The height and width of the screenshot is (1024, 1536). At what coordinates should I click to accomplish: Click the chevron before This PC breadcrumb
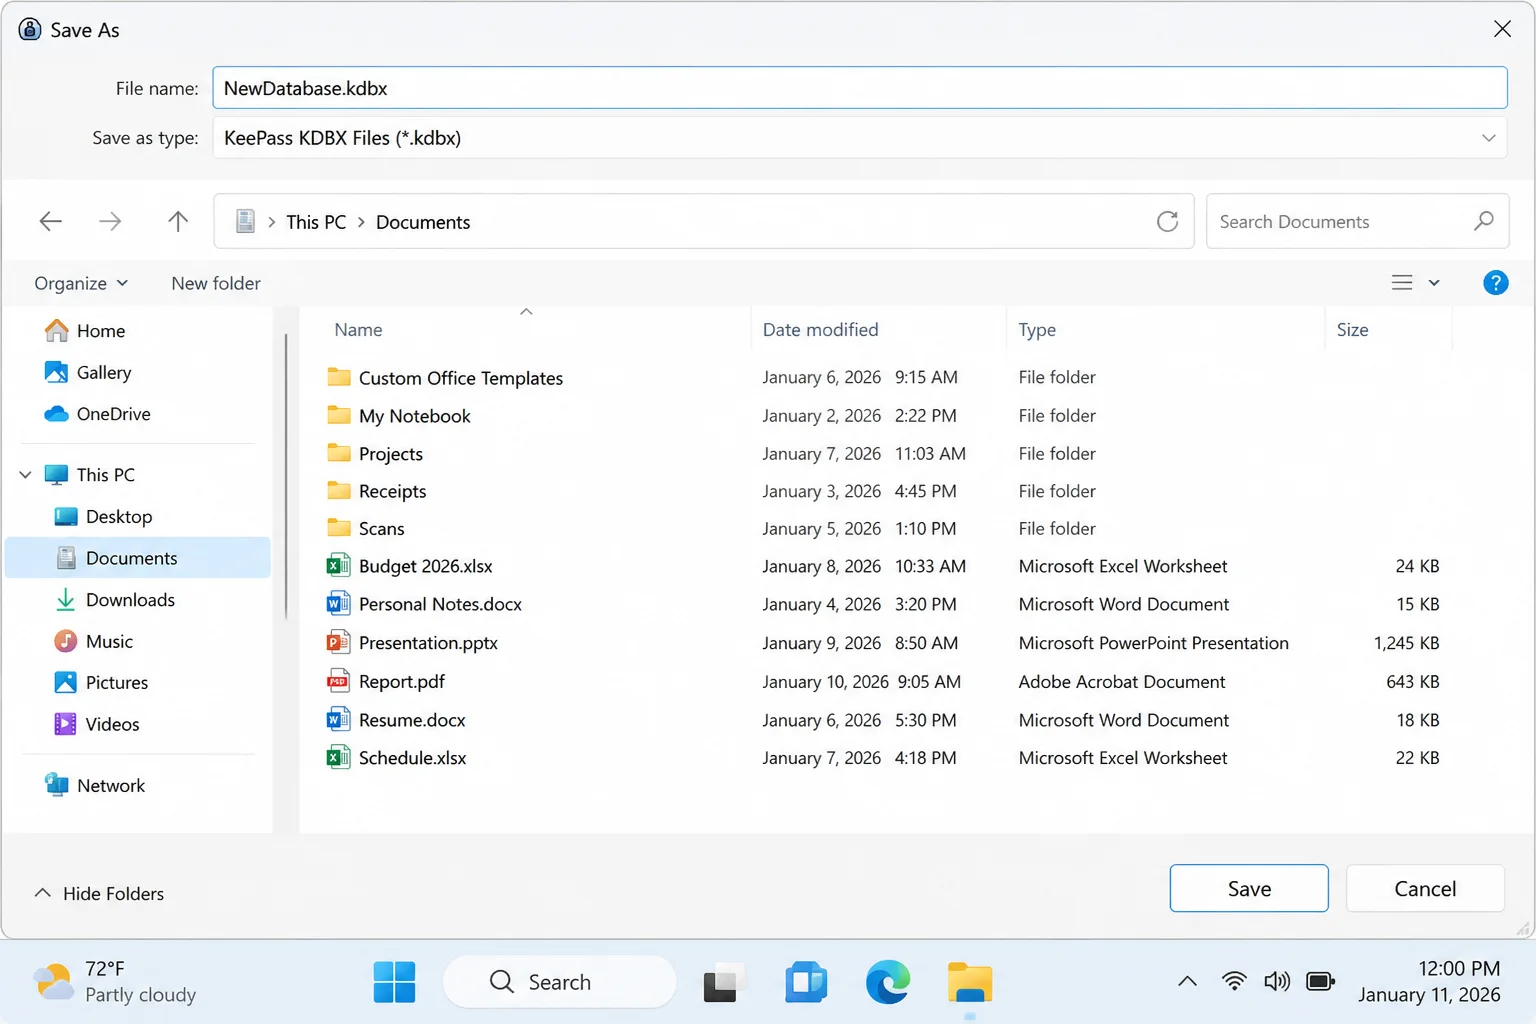pyautogui.click(x=271, y=222)
